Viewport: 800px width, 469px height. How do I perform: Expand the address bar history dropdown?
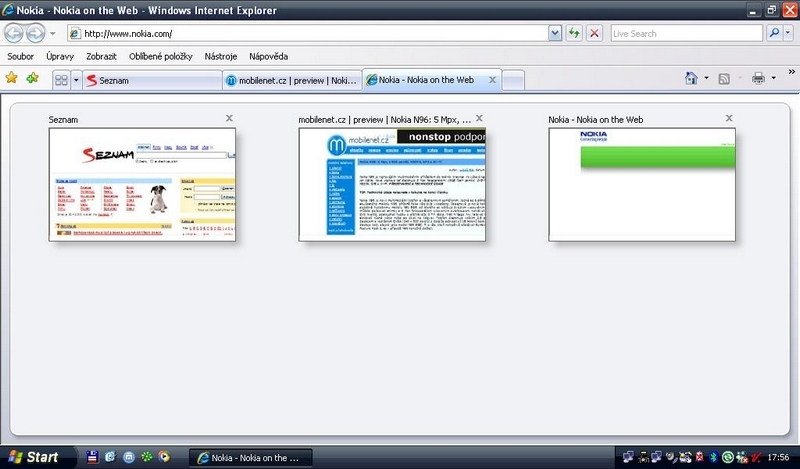pyautogui.click(x=555, y=33)
